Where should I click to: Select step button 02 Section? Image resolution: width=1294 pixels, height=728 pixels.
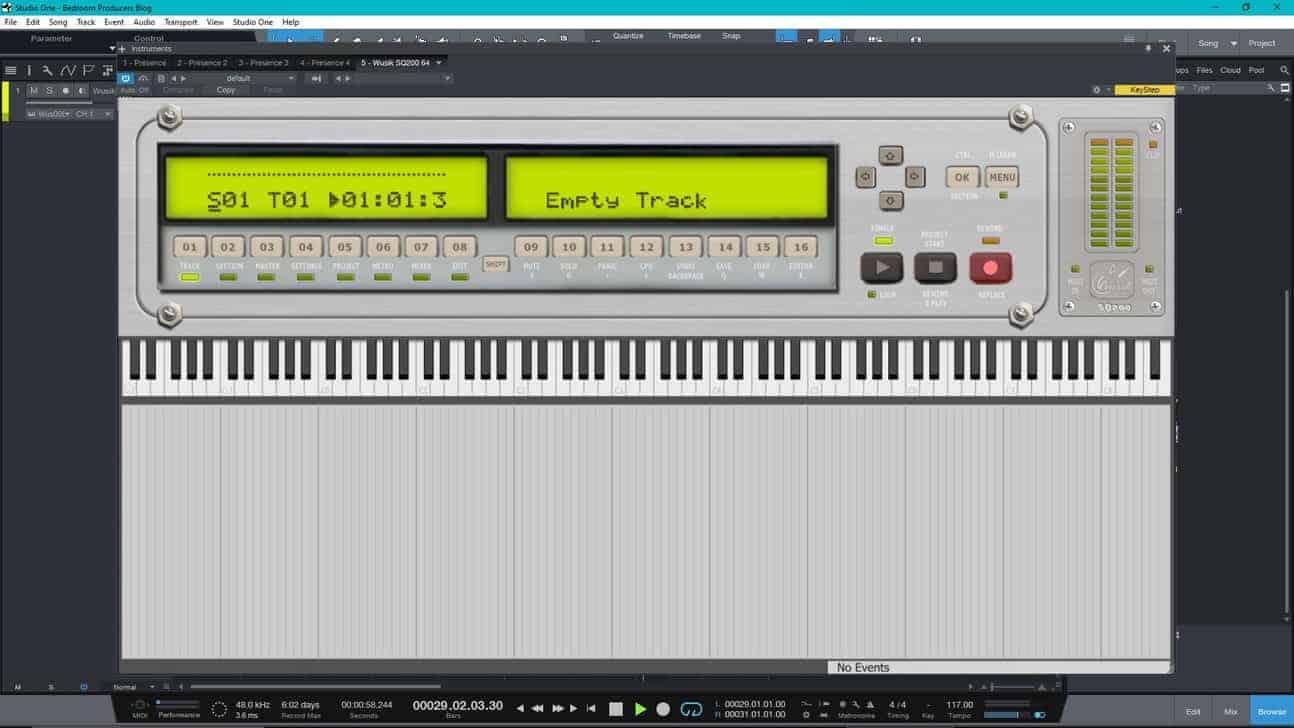click(228, 247)
